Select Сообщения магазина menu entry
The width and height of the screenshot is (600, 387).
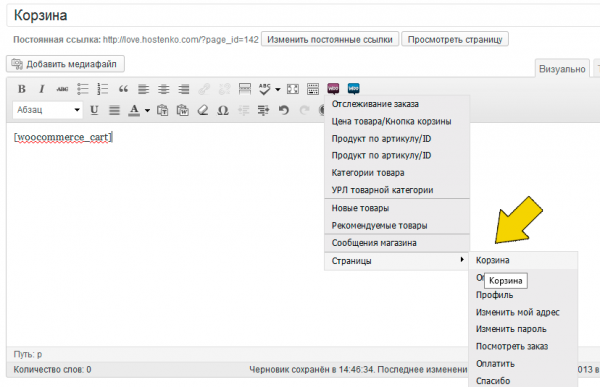click(397, 243)
